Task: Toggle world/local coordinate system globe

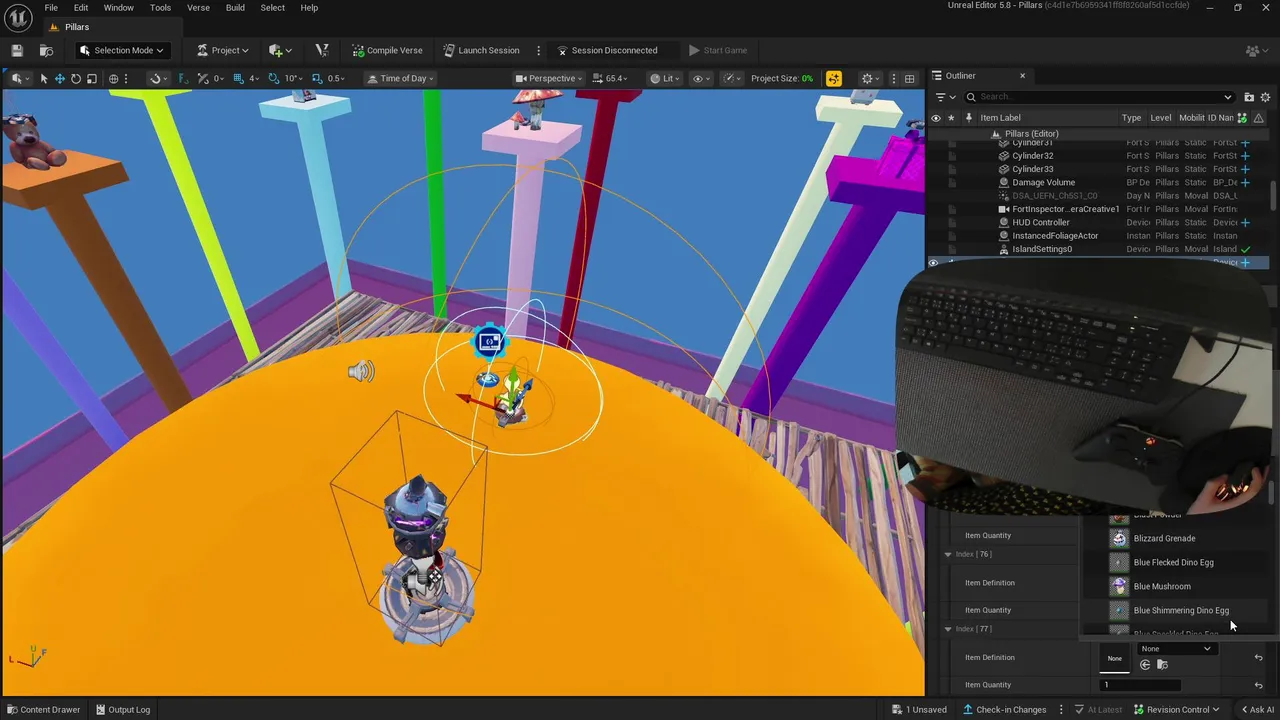Action: [x=113, y=78]
